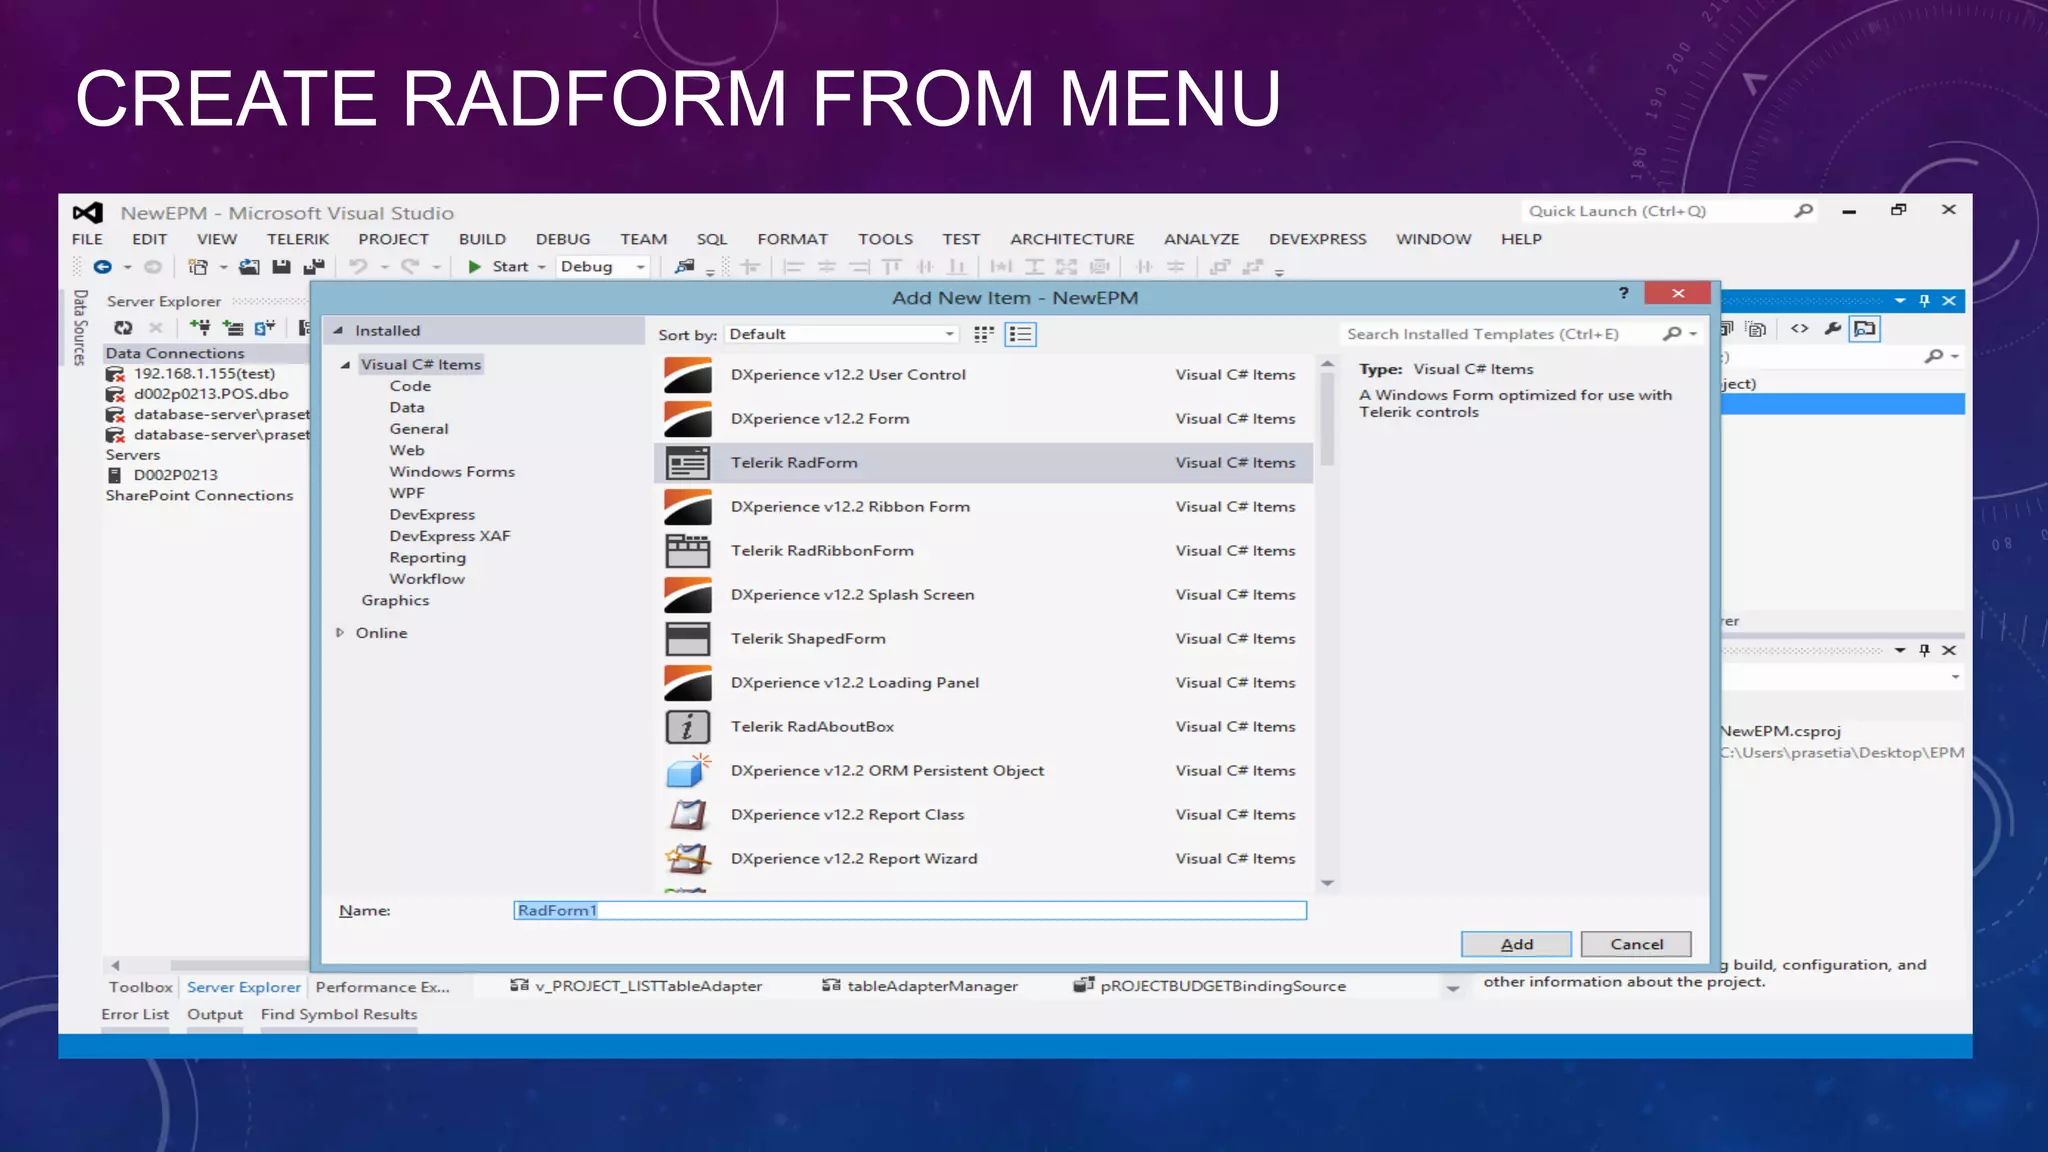Click the Navigate Backward arrow icon
The image size is (2048, 1152).
tap(102, 267)
